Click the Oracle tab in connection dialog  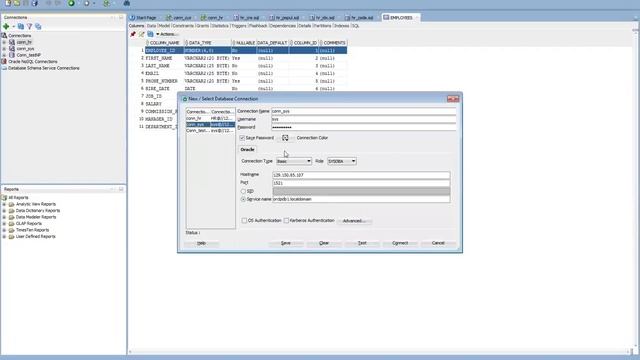coord(247,150)
